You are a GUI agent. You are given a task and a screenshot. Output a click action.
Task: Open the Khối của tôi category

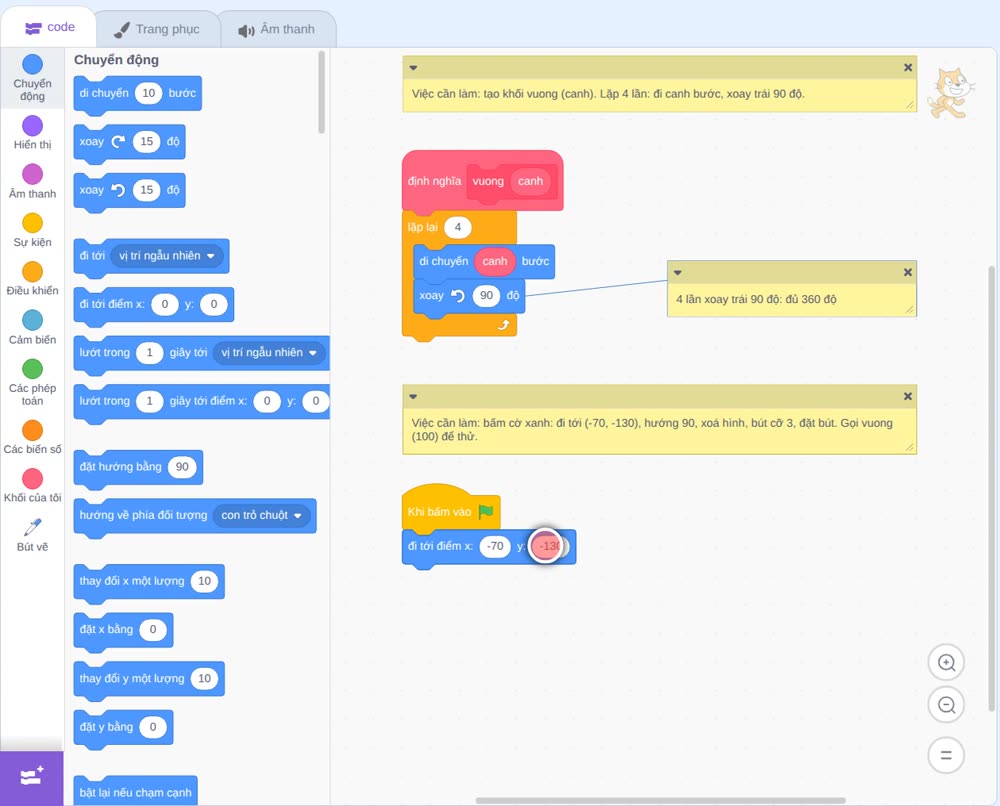33,486
